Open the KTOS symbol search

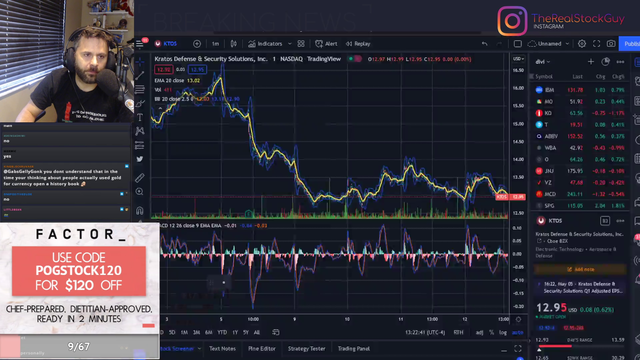point(166,44)
